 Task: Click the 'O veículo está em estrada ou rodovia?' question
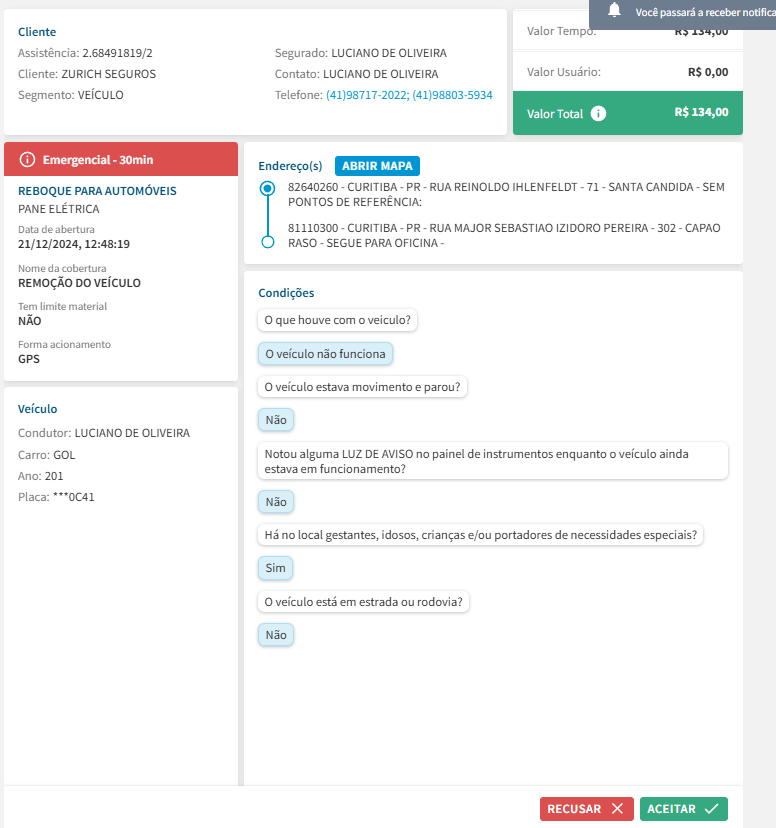[365, 602]
